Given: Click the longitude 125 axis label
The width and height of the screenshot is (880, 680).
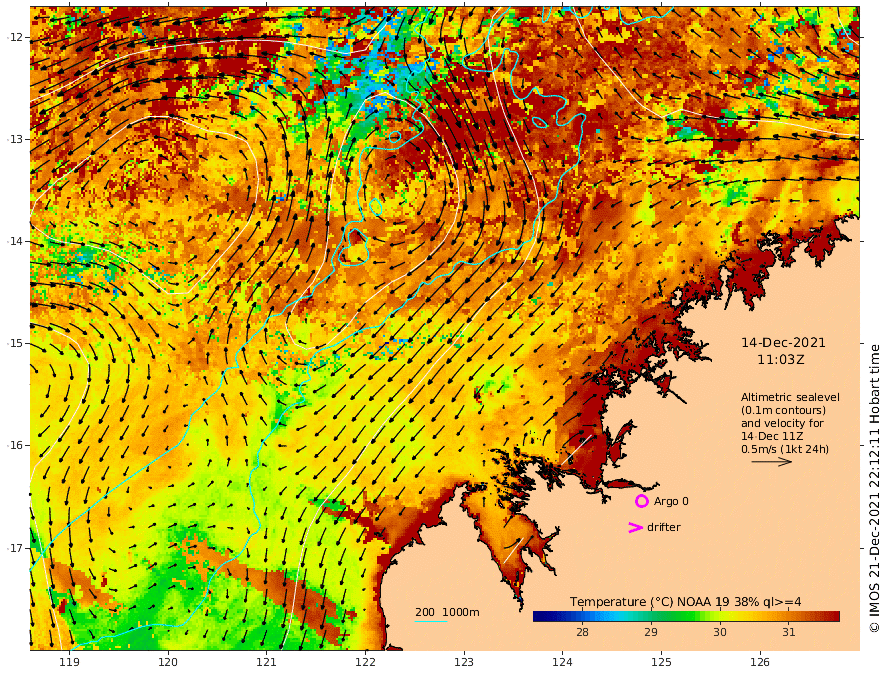Looking at the screenshot, I should [661, 663].
